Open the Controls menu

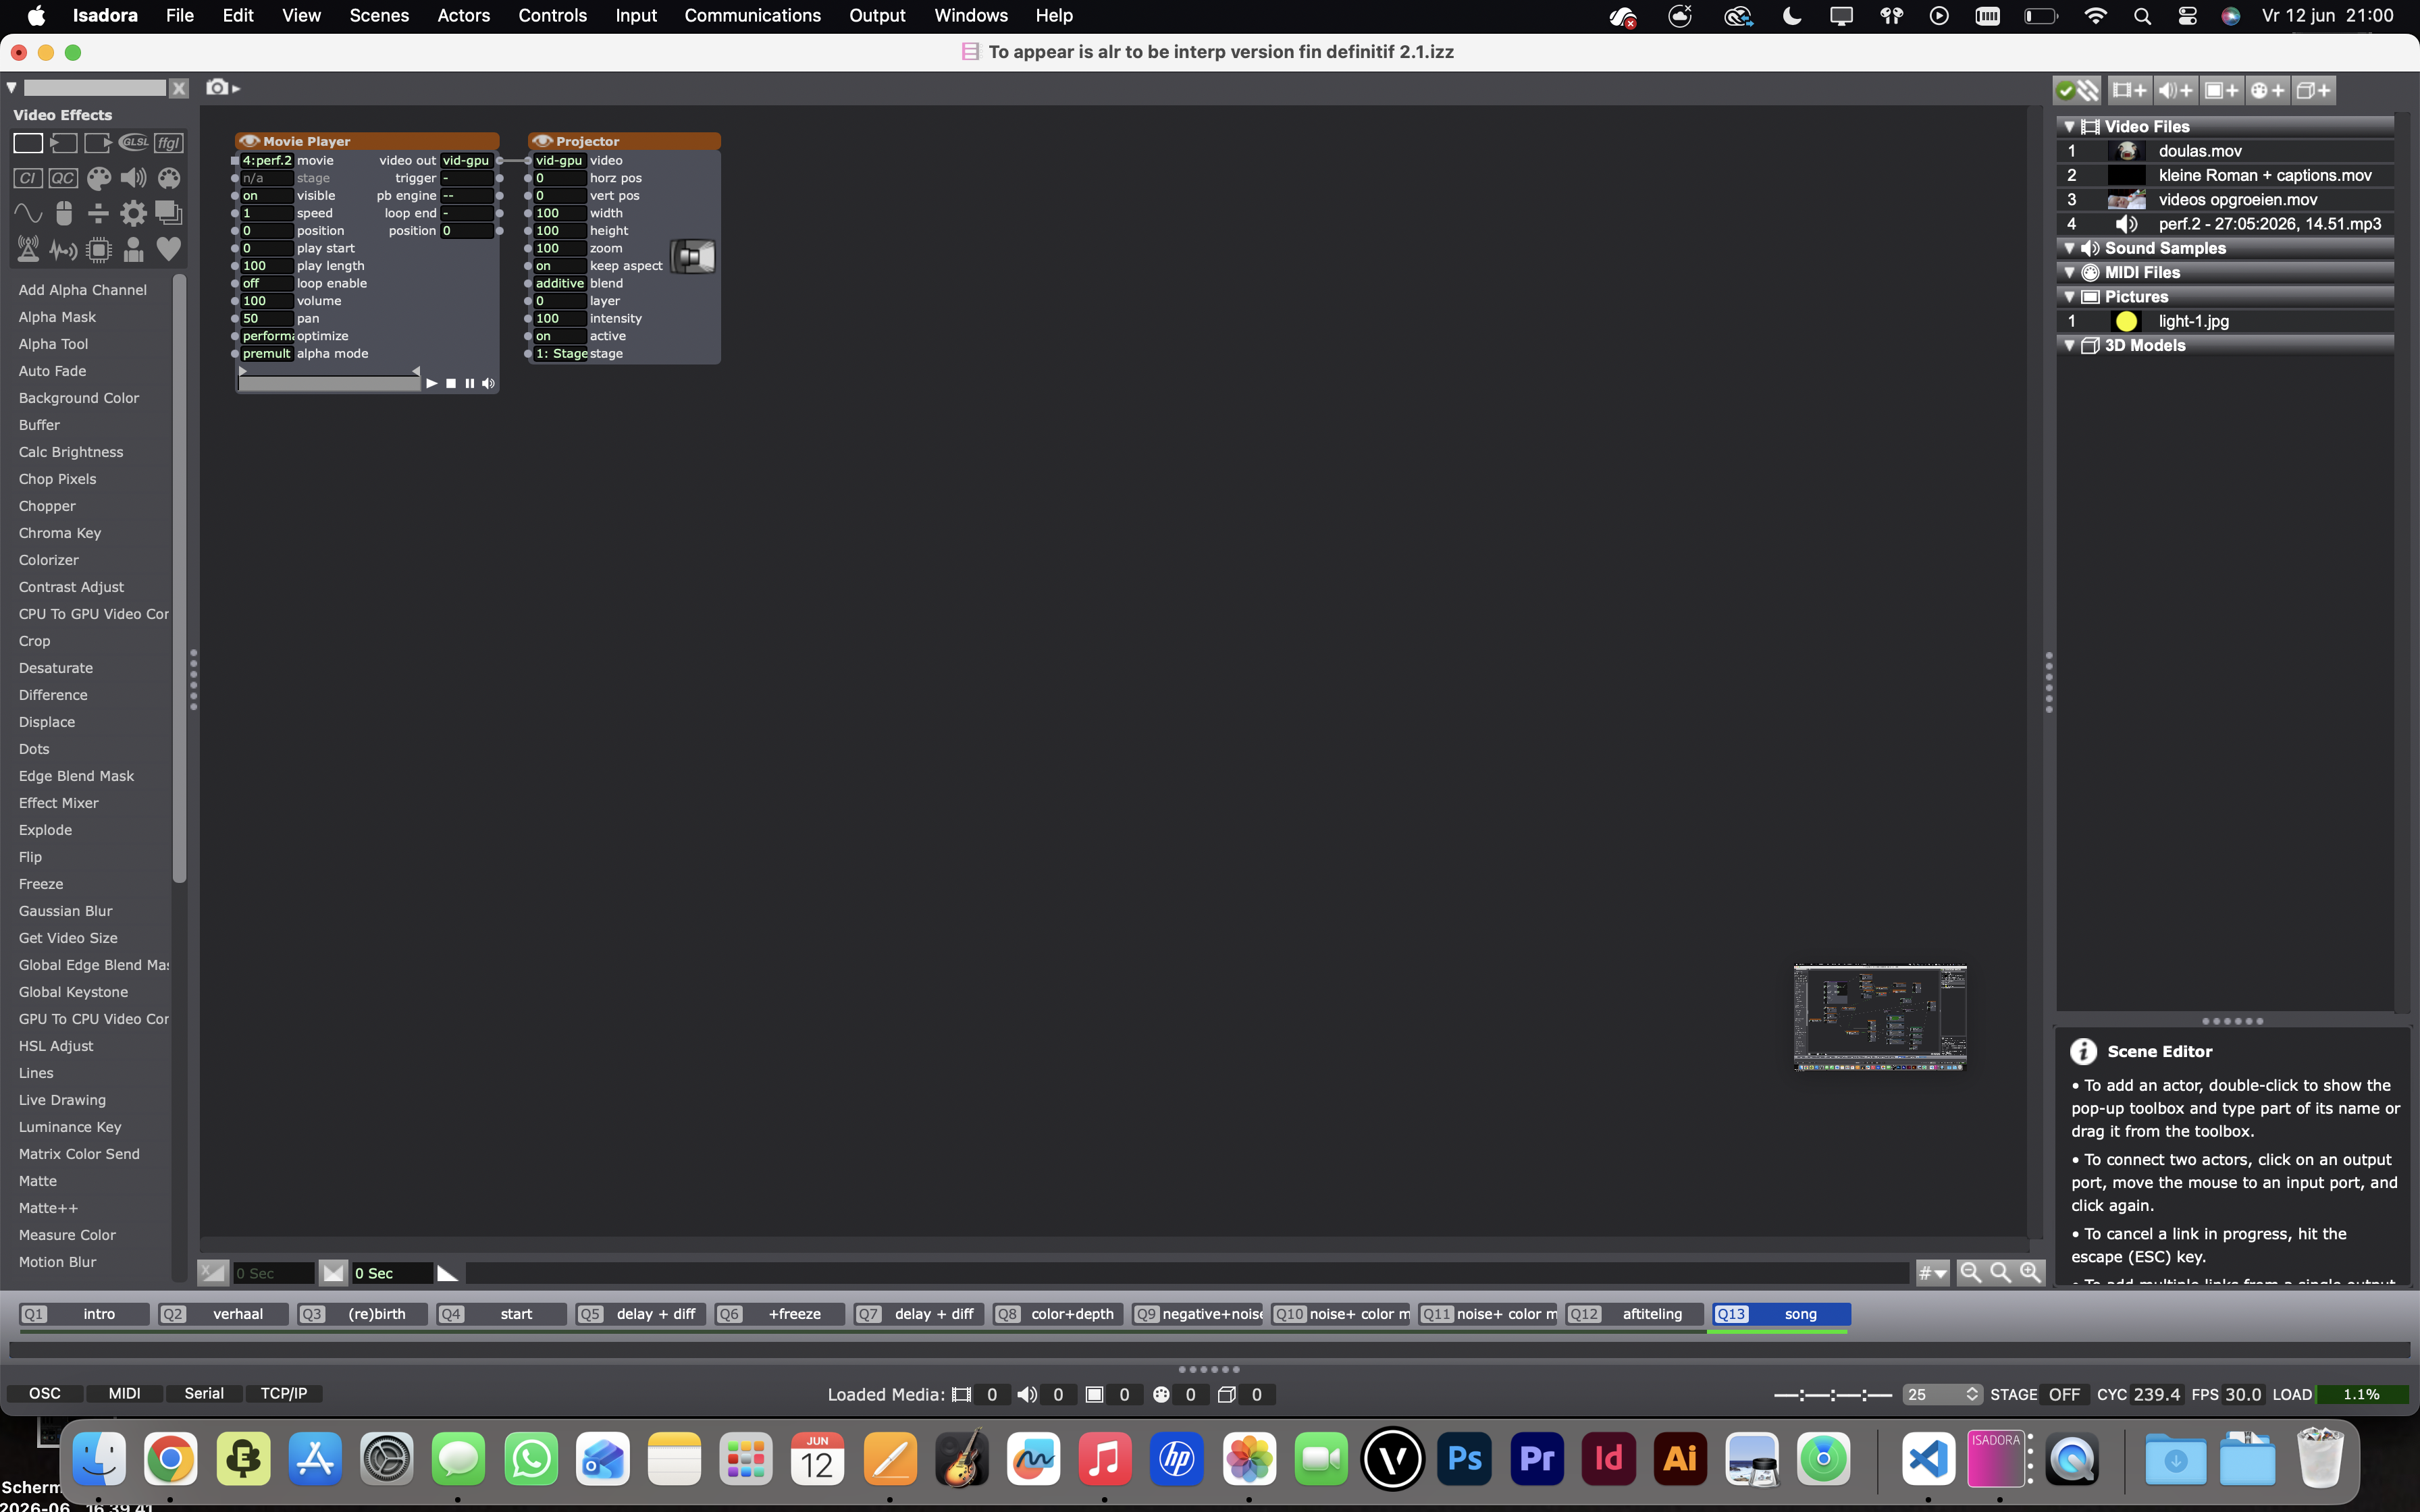click(x=552, y=15)
